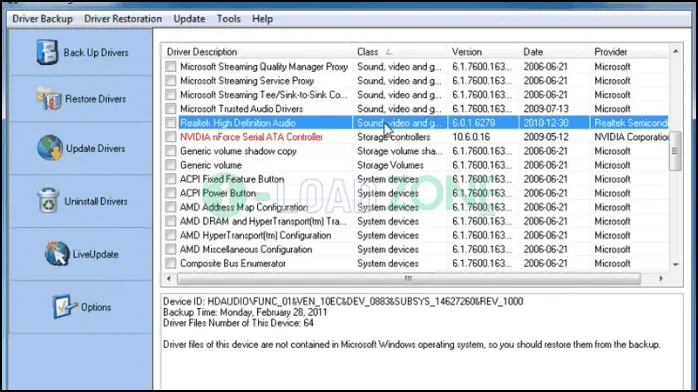The width and height of the screenshot is (698, 392).
Task: Click the Storage Volumes class cell
Action: click(390, 165)
